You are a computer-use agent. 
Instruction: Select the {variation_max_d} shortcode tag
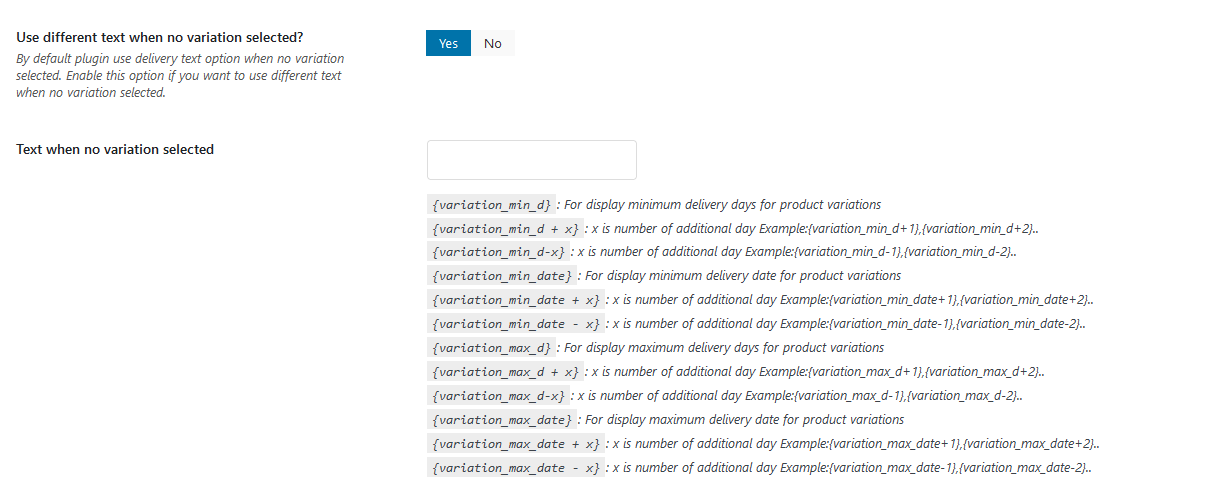pyautogui.click(x=491, y=348)
